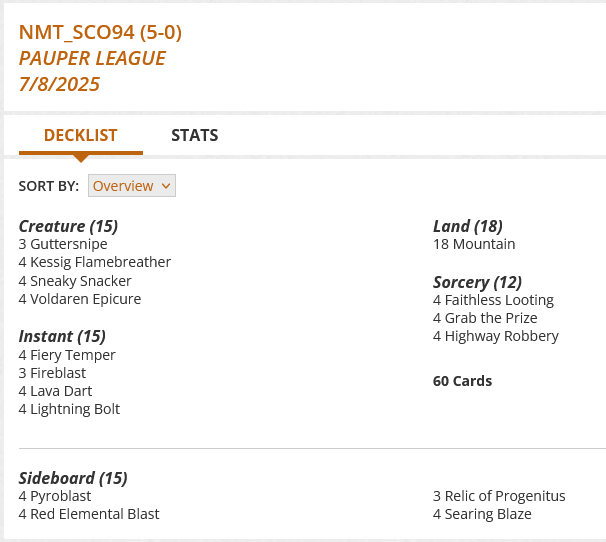
Task: Select Lightning Bolt card entry
Action: [75, 409]
